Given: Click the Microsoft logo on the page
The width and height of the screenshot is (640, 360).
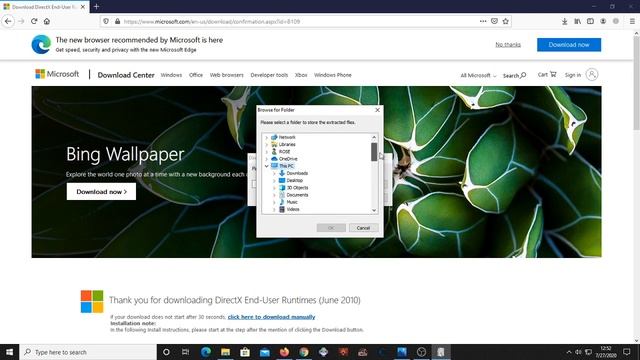Looking at the screenshot, I should coord(57,74).
